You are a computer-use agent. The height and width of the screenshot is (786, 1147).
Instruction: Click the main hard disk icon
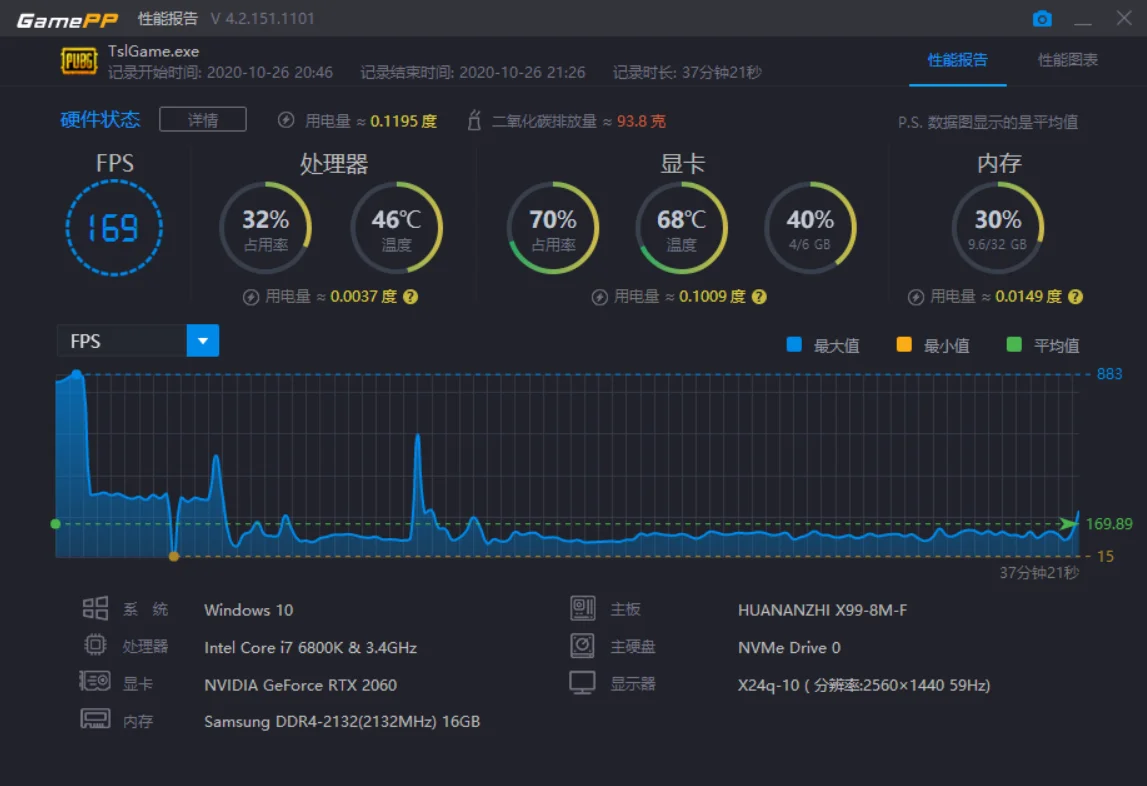(x=582, y=645)
